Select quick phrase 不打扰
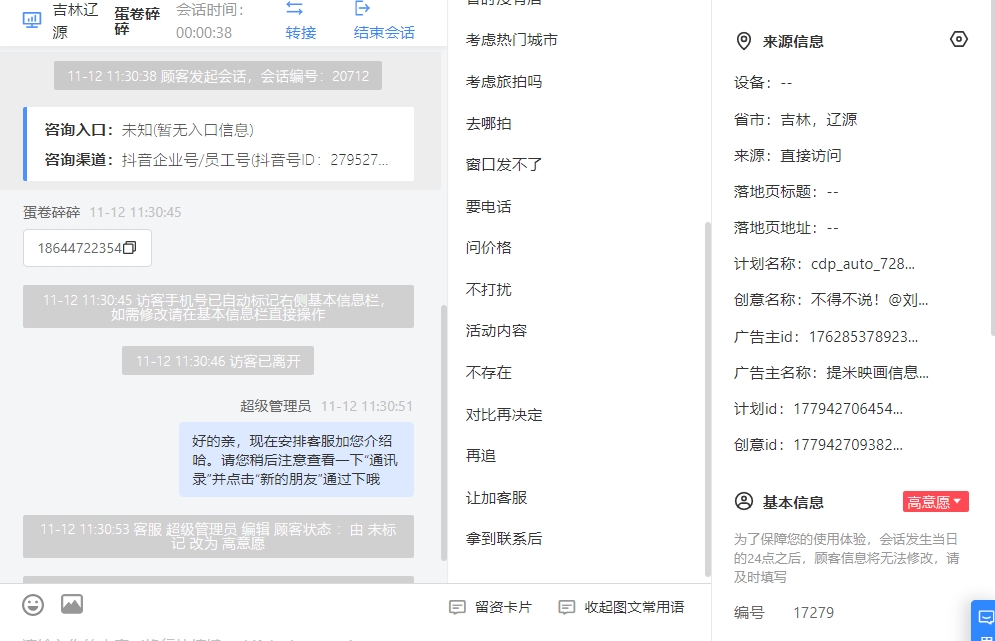The height and width of the screenshot is (641, 995). pyautogui.click(x=489, y=289)
